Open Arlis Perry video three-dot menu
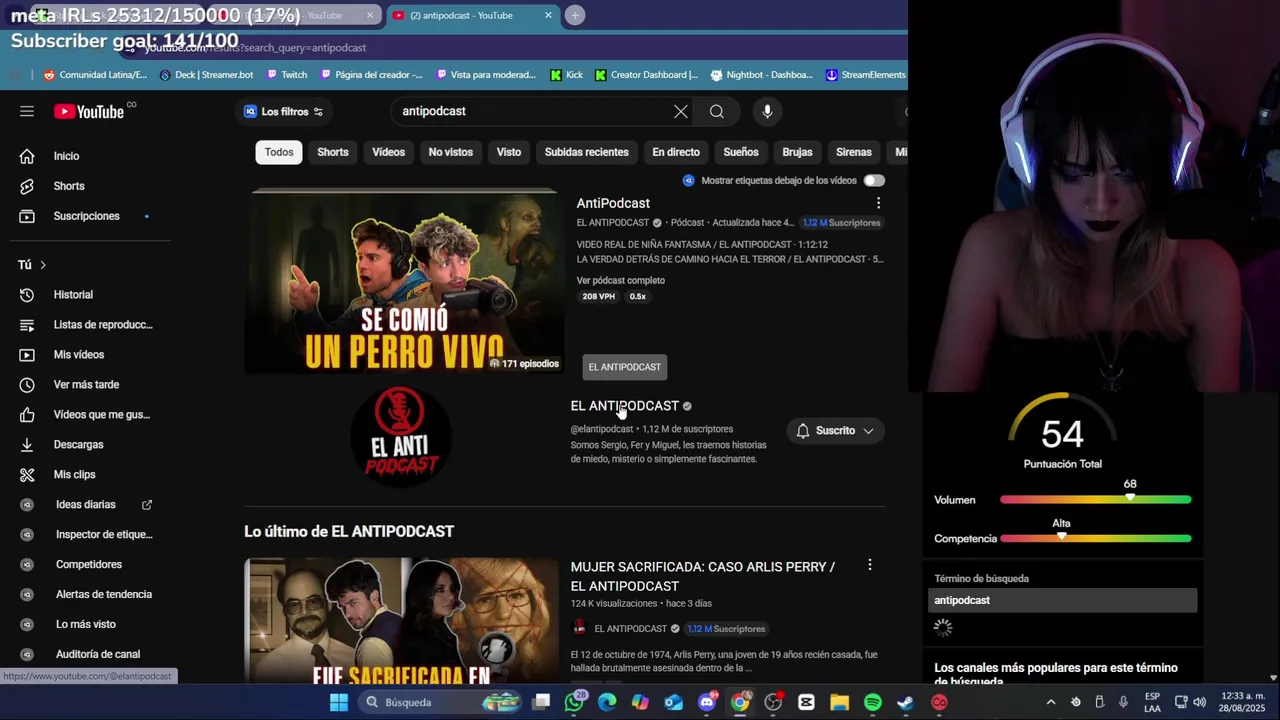 pos(870,565)
